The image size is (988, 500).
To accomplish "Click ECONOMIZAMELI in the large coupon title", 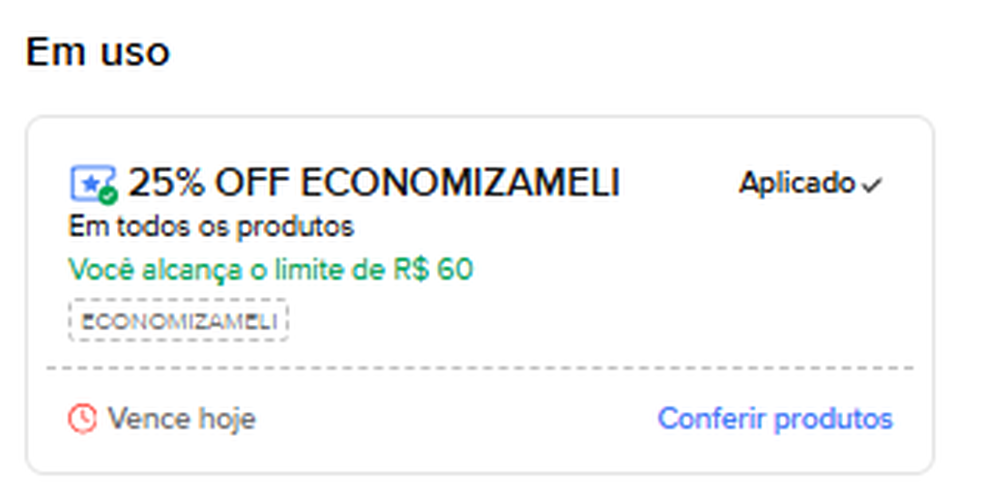I will [460, 183].
